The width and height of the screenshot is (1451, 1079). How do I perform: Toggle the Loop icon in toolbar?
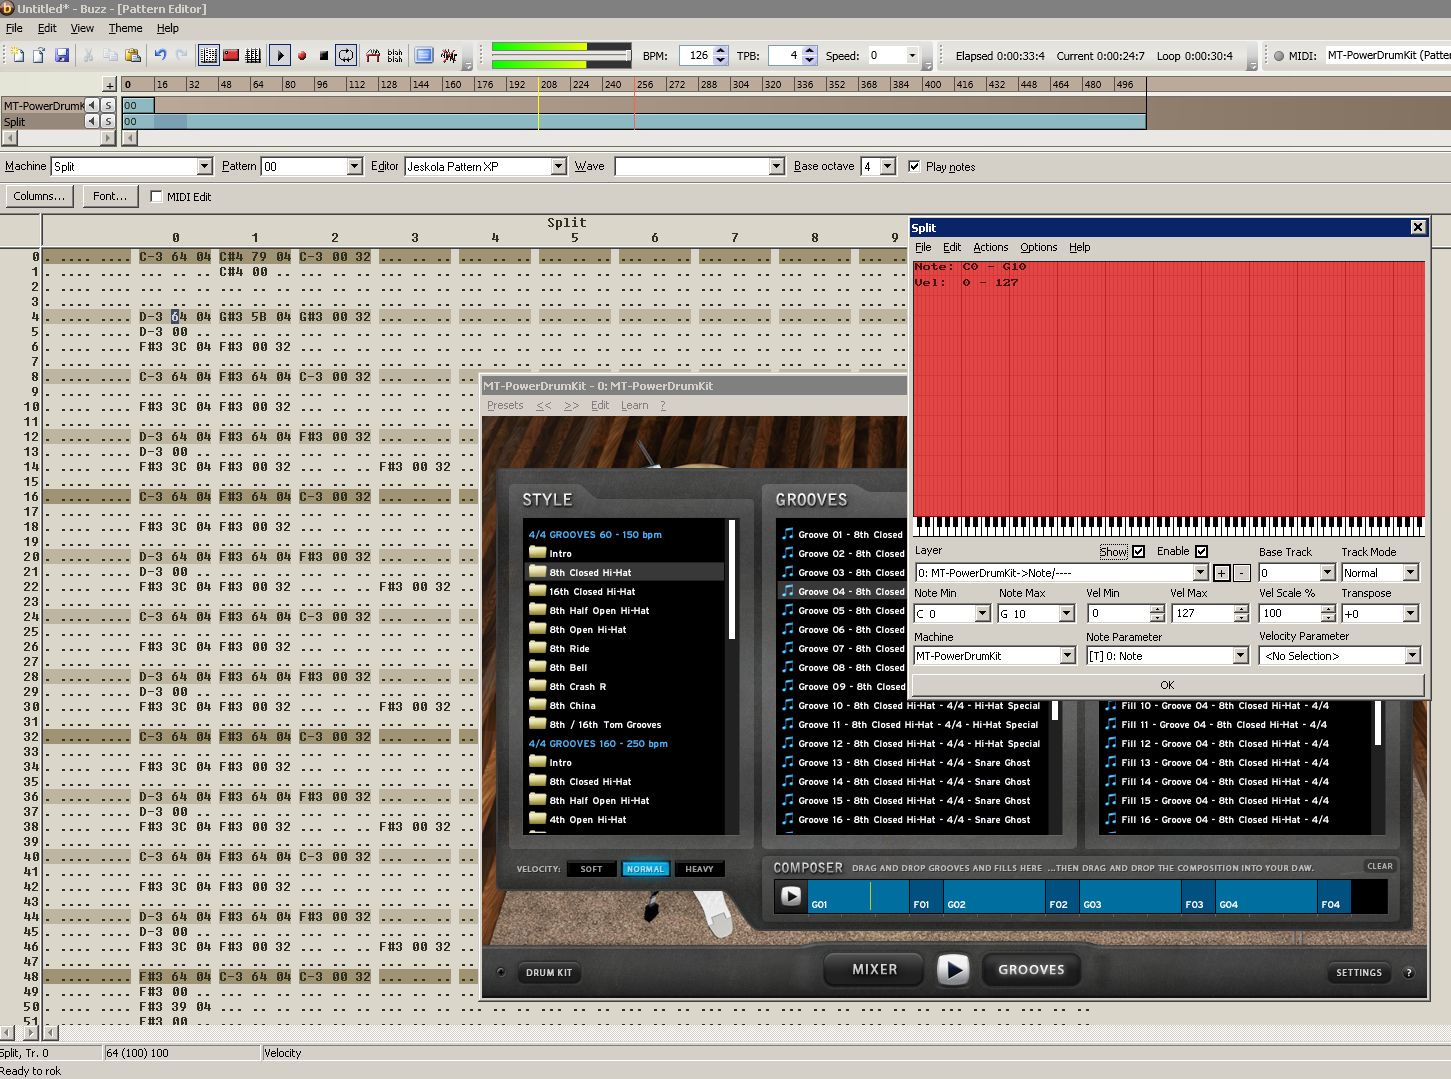[346, 56]
